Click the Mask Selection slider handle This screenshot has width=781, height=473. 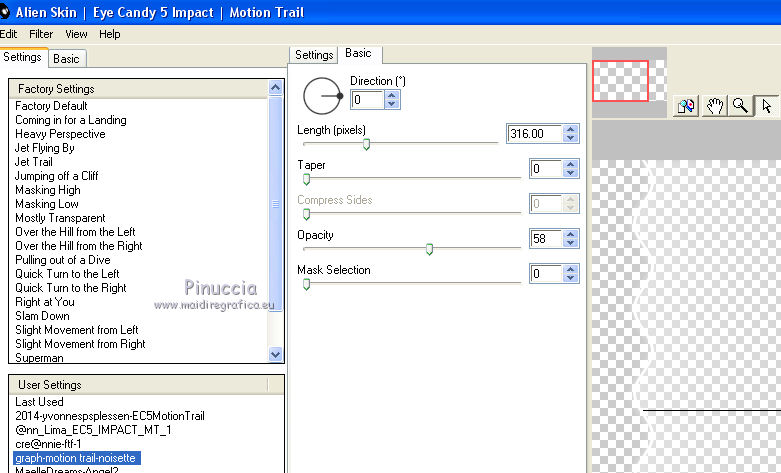click(x=307, y=284)
